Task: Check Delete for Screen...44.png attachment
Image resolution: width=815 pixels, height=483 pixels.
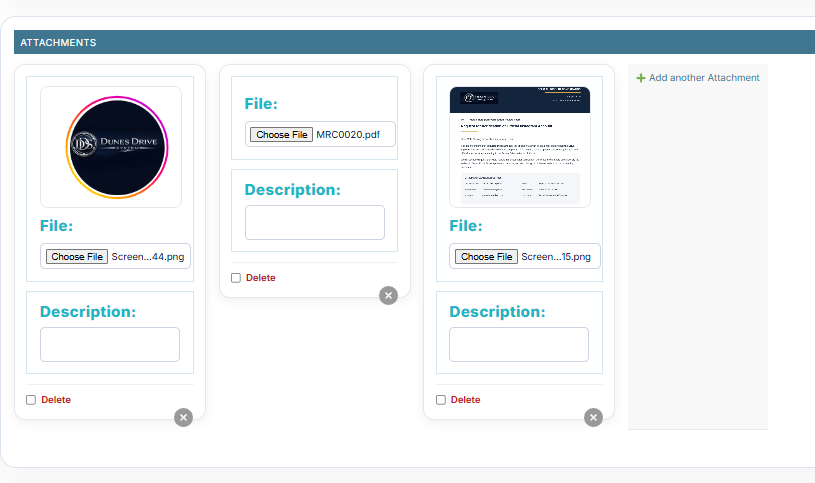Action: point(31,400)
